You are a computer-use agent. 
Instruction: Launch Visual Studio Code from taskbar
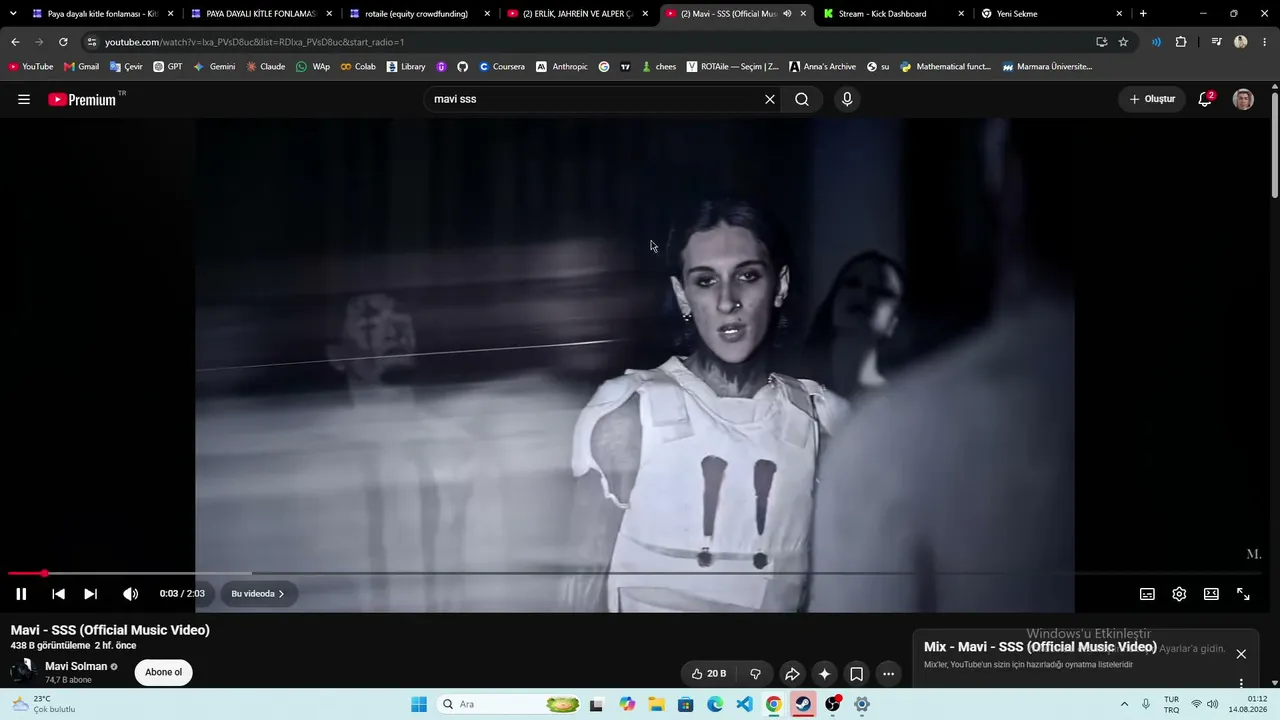point(744,704)
